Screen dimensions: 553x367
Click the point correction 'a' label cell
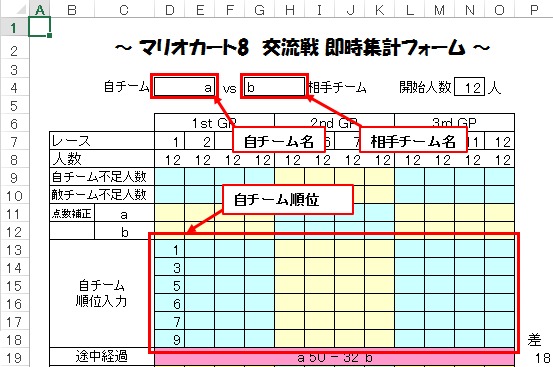(x=124, y=213)
